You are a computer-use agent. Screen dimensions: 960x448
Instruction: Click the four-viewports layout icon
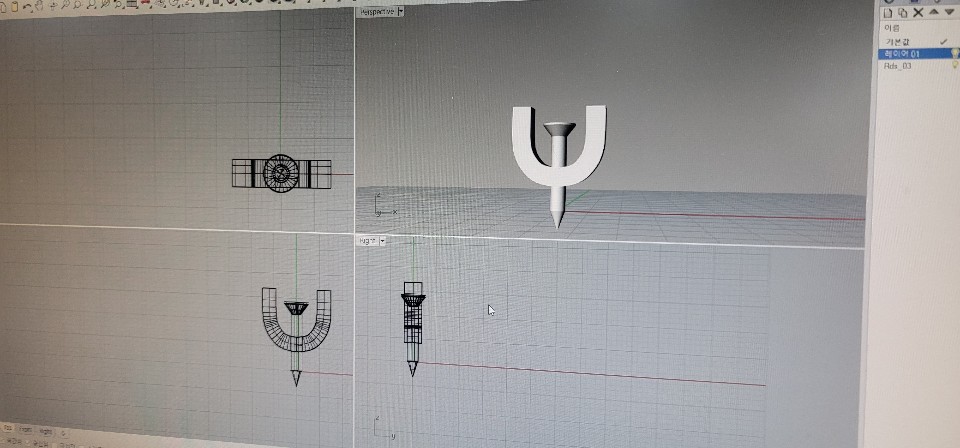pyautogui.click(x=132, y=4)
